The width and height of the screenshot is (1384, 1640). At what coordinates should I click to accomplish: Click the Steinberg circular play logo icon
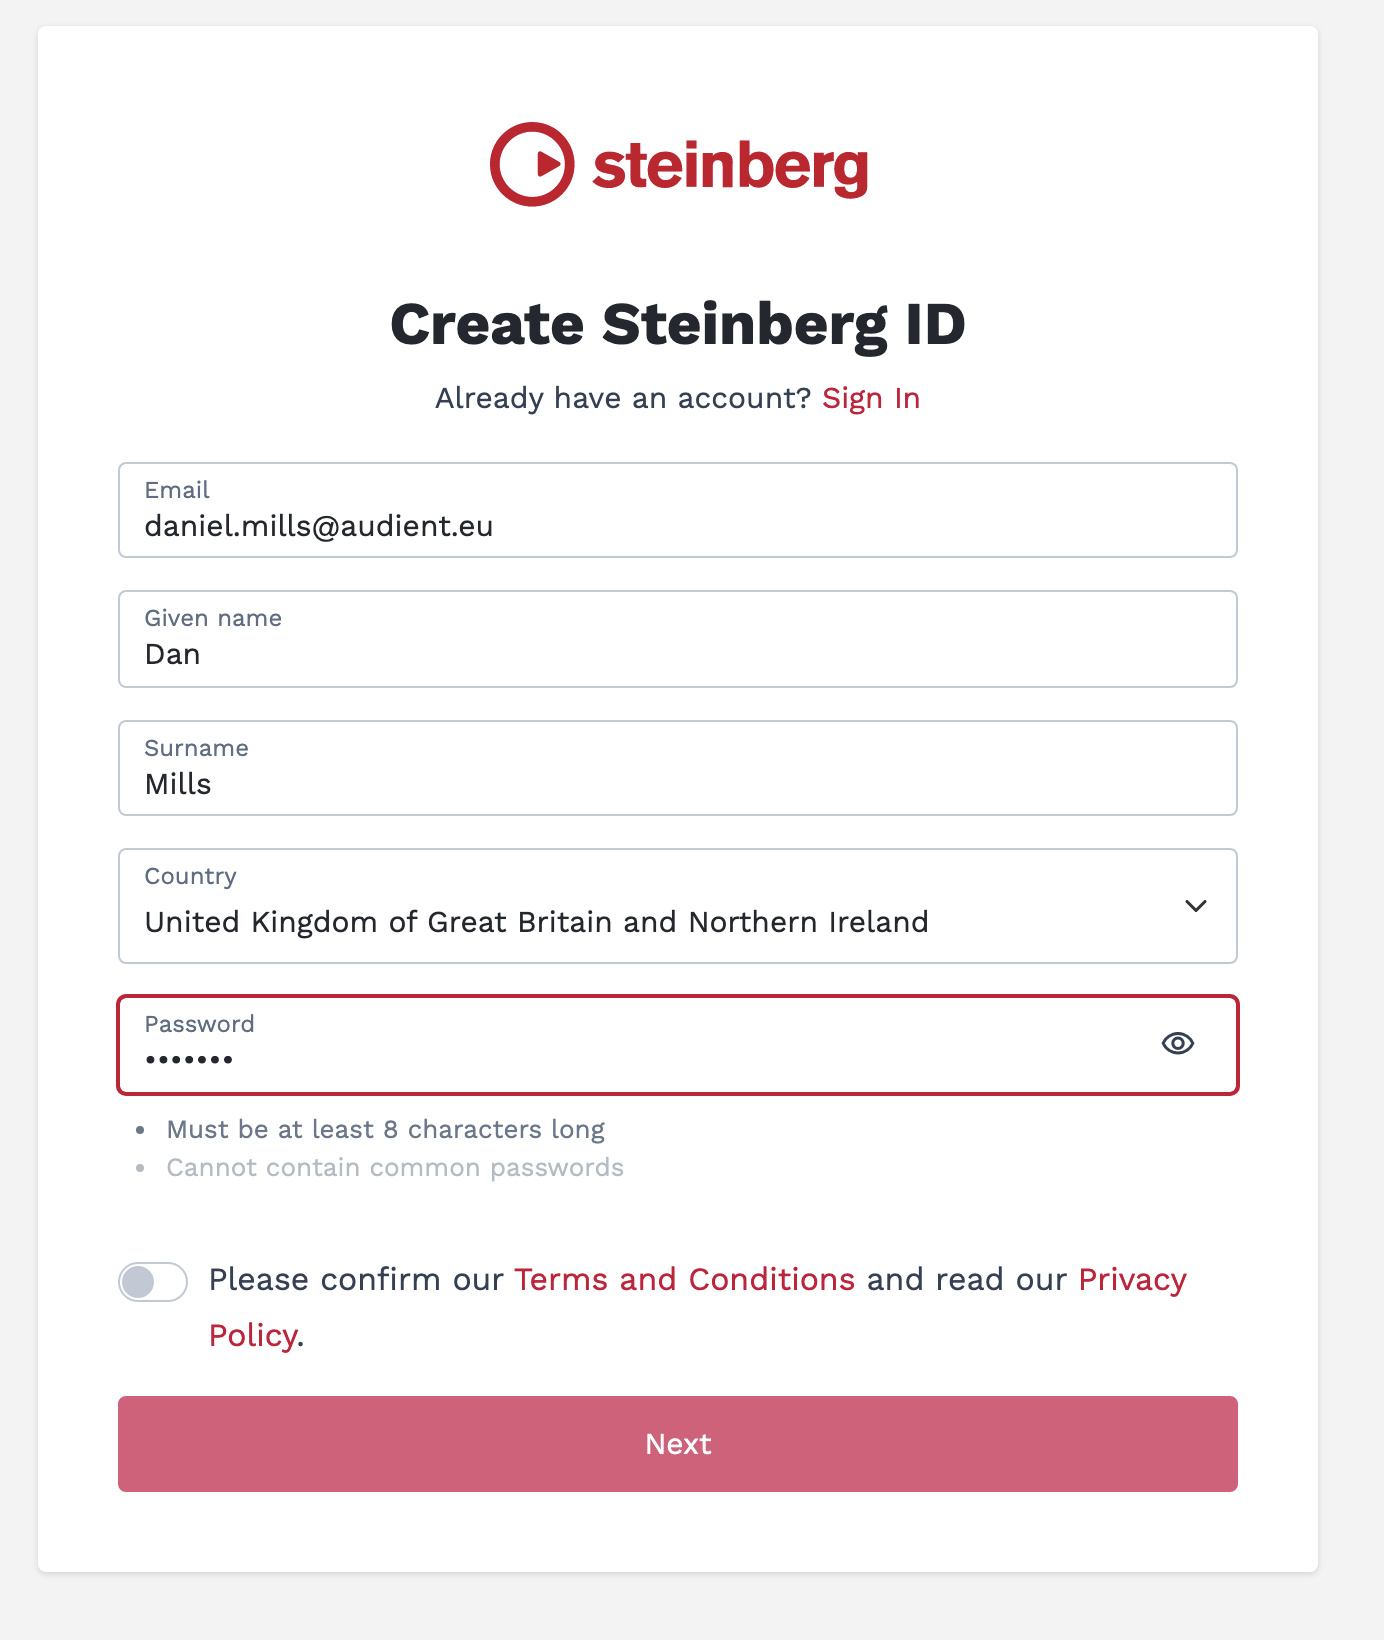coord(532,165)
